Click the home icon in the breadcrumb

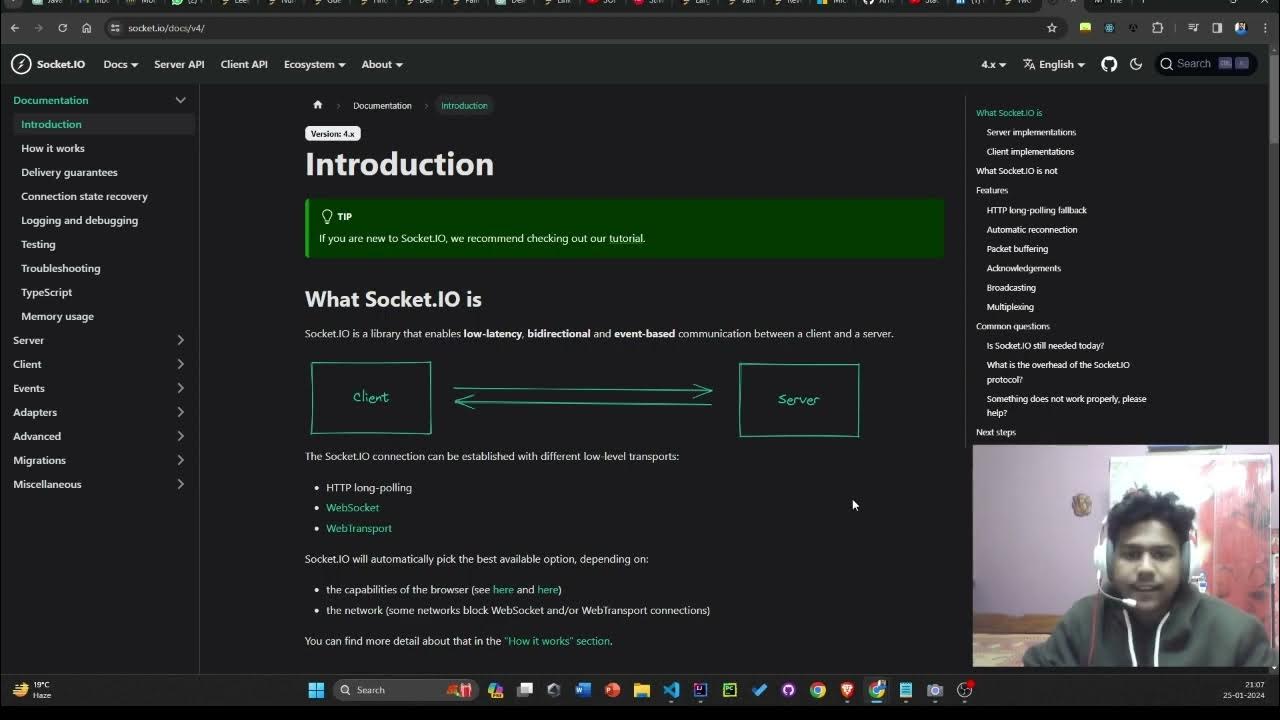click(318, 105)
